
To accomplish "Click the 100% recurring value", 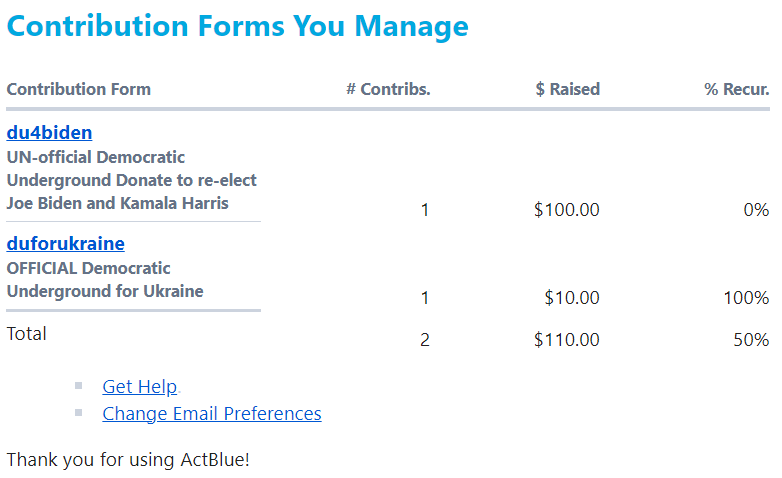I will tap(746, 298).
